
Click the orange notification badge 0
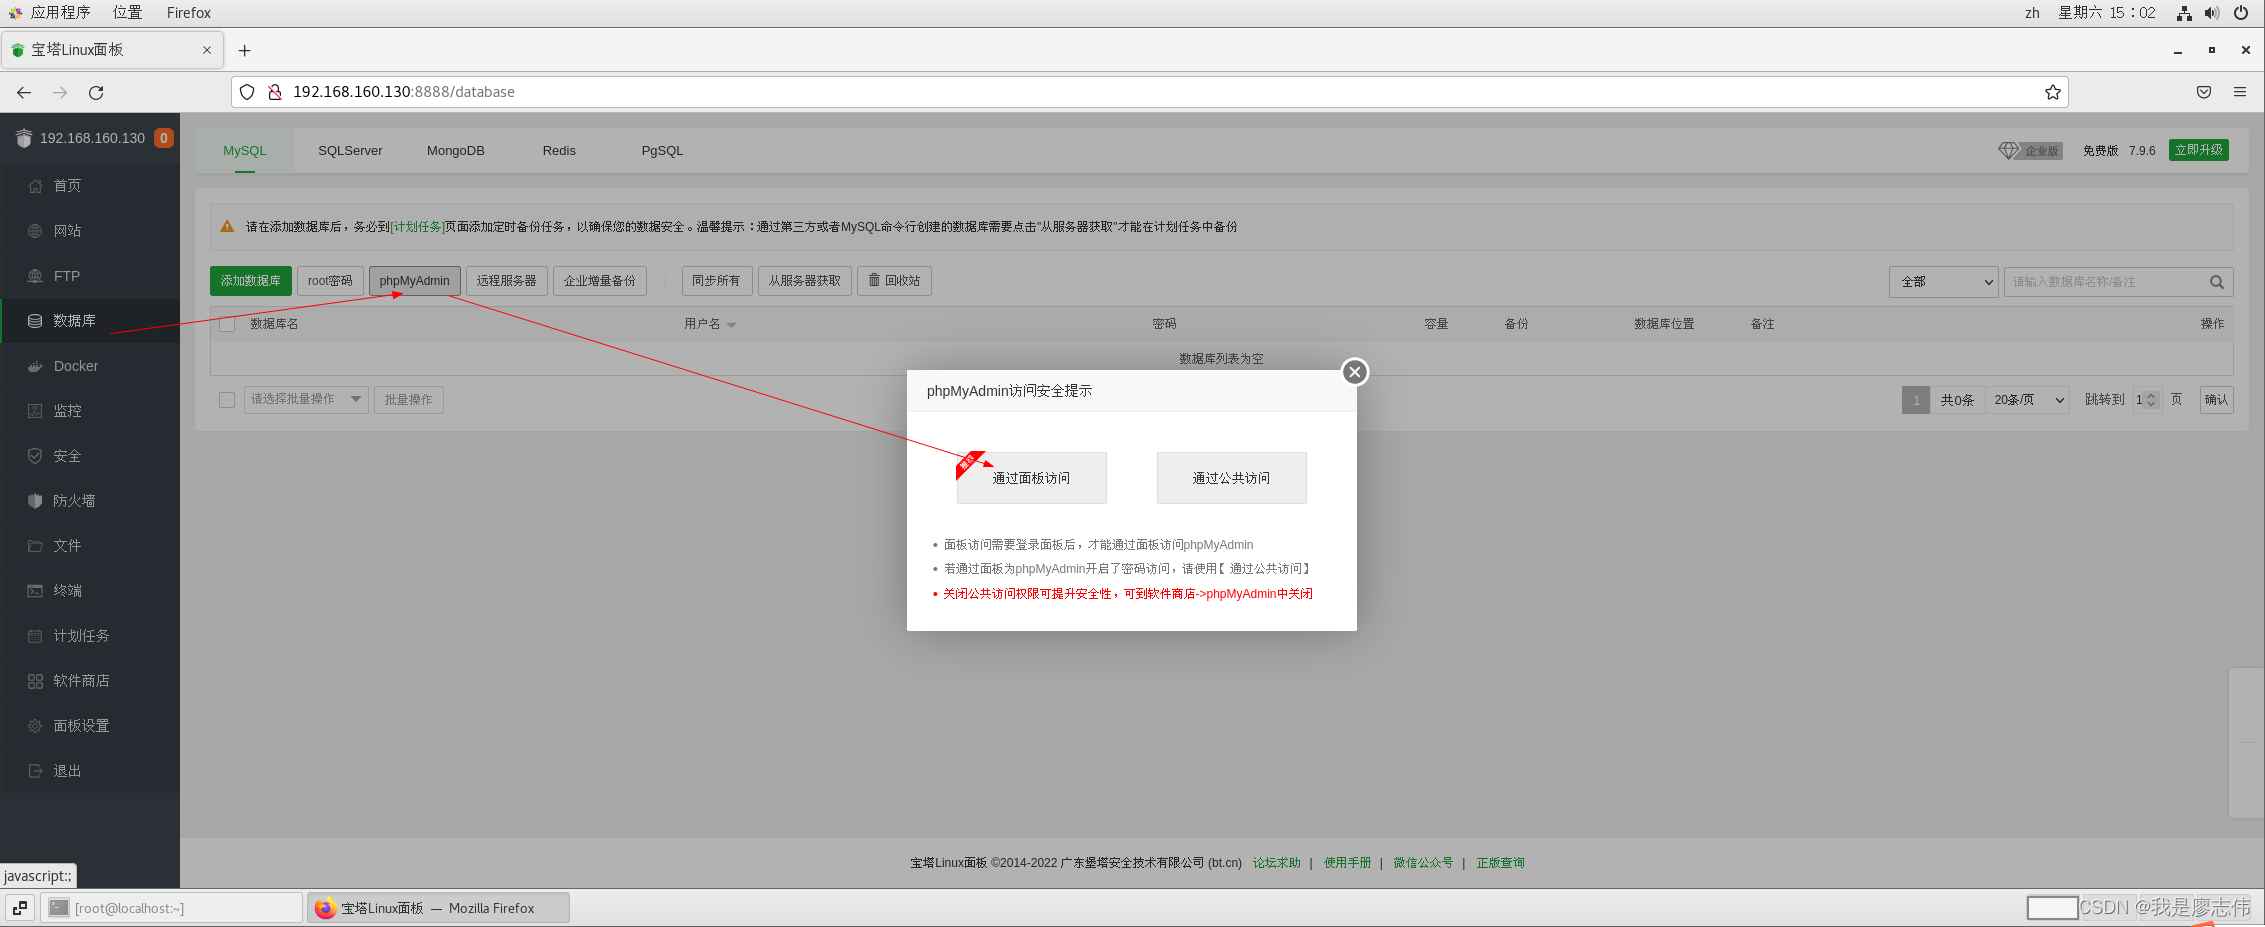point(164,138)
